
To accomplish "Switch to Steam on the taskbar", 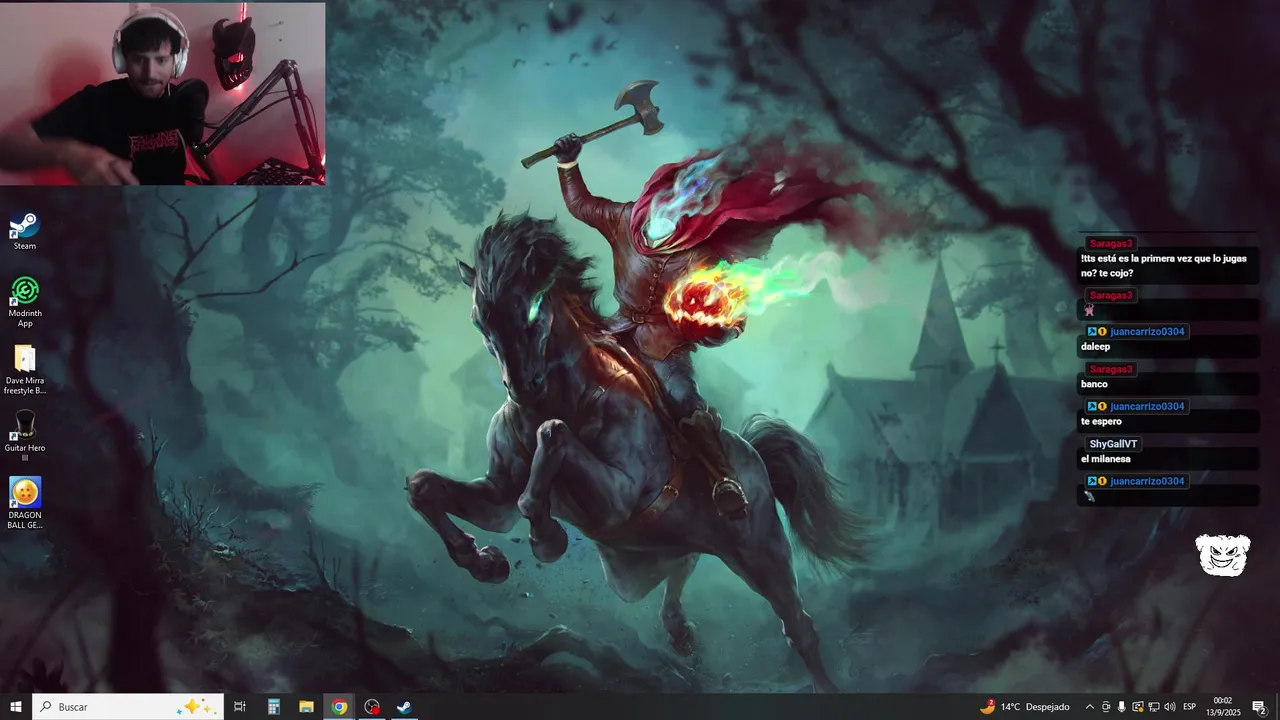I will (404, 707).
